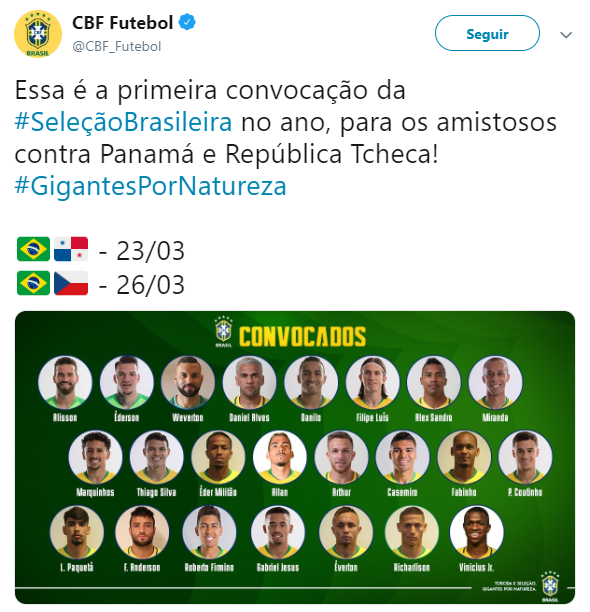Follow the account with Seguir button

[487, 34]
